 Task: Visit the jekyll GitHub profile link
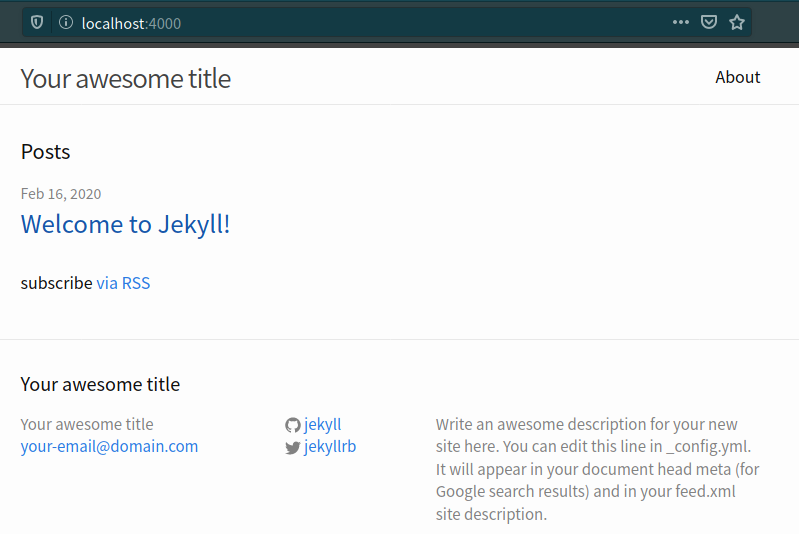pos(323,425)
